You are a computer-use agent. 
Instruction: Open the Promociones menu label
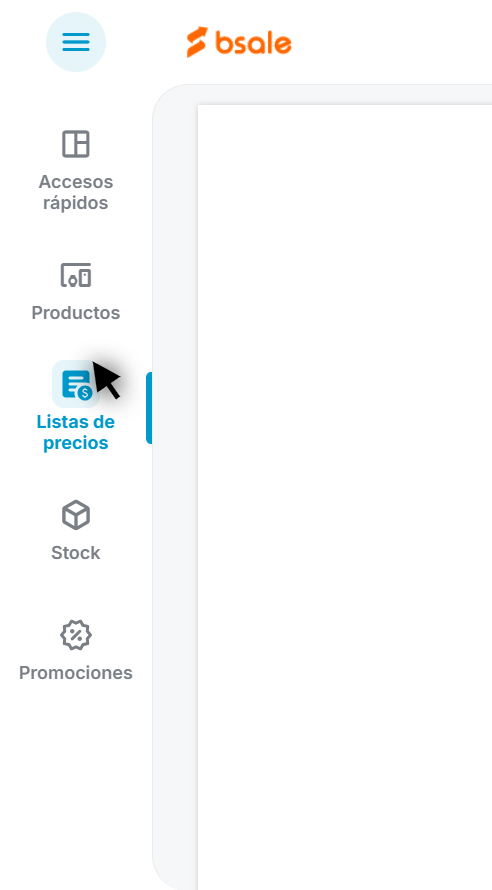pos(75,673)
